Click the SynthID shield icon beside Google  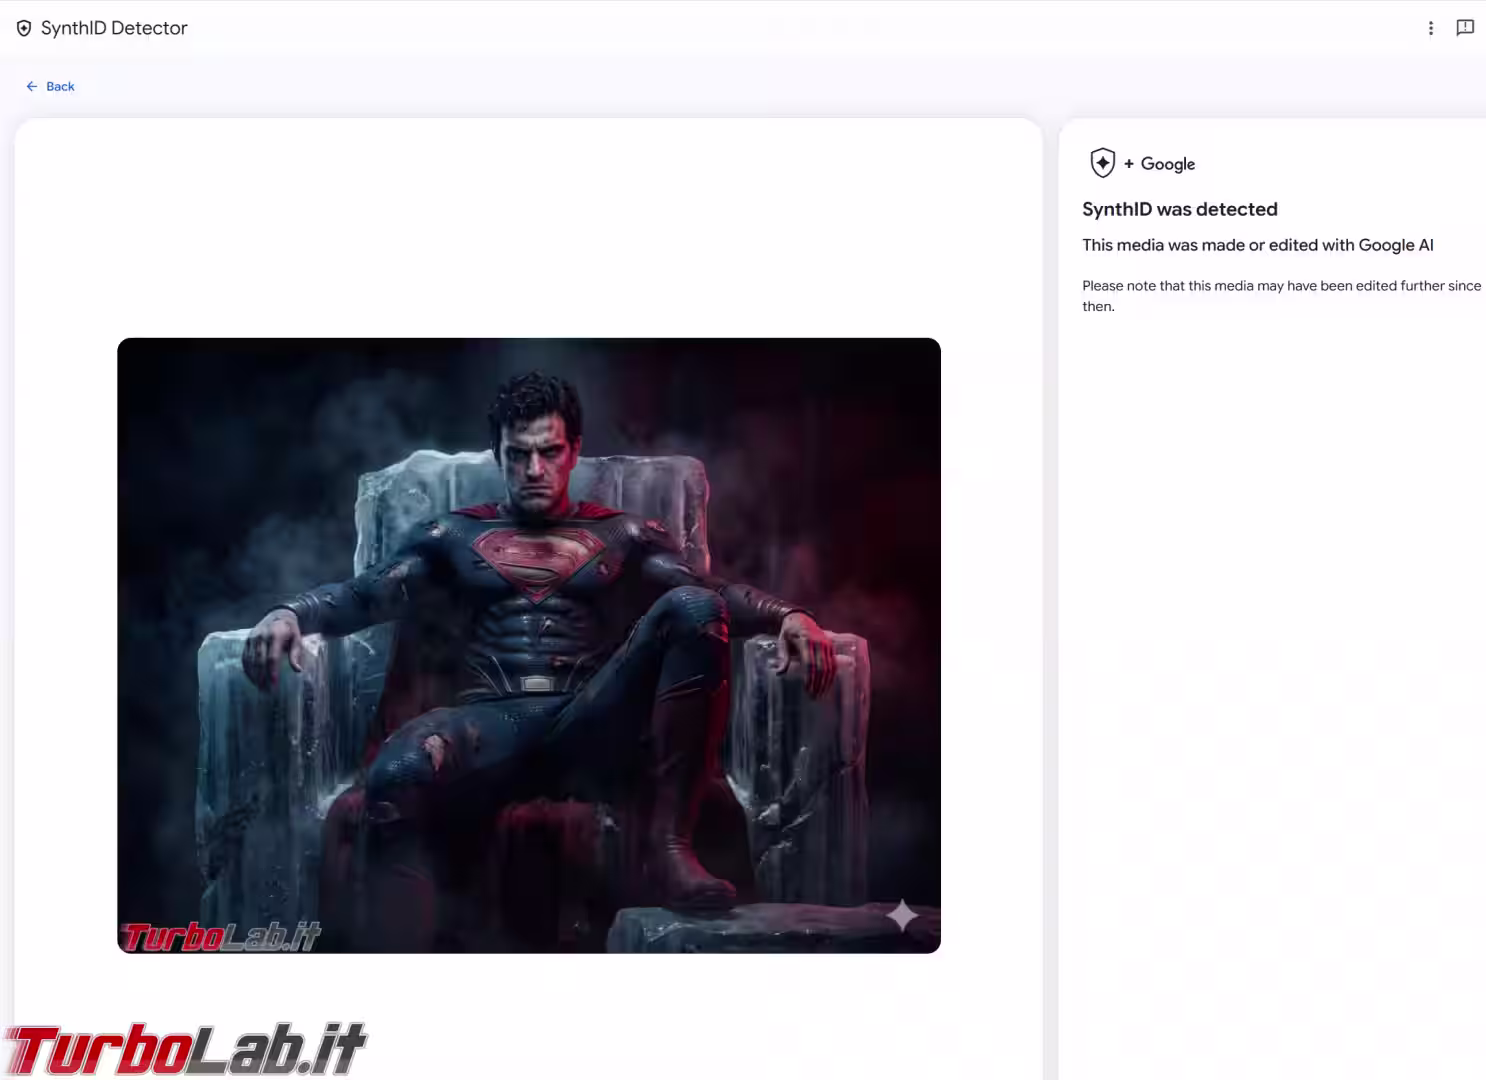tap(1102, 163)
